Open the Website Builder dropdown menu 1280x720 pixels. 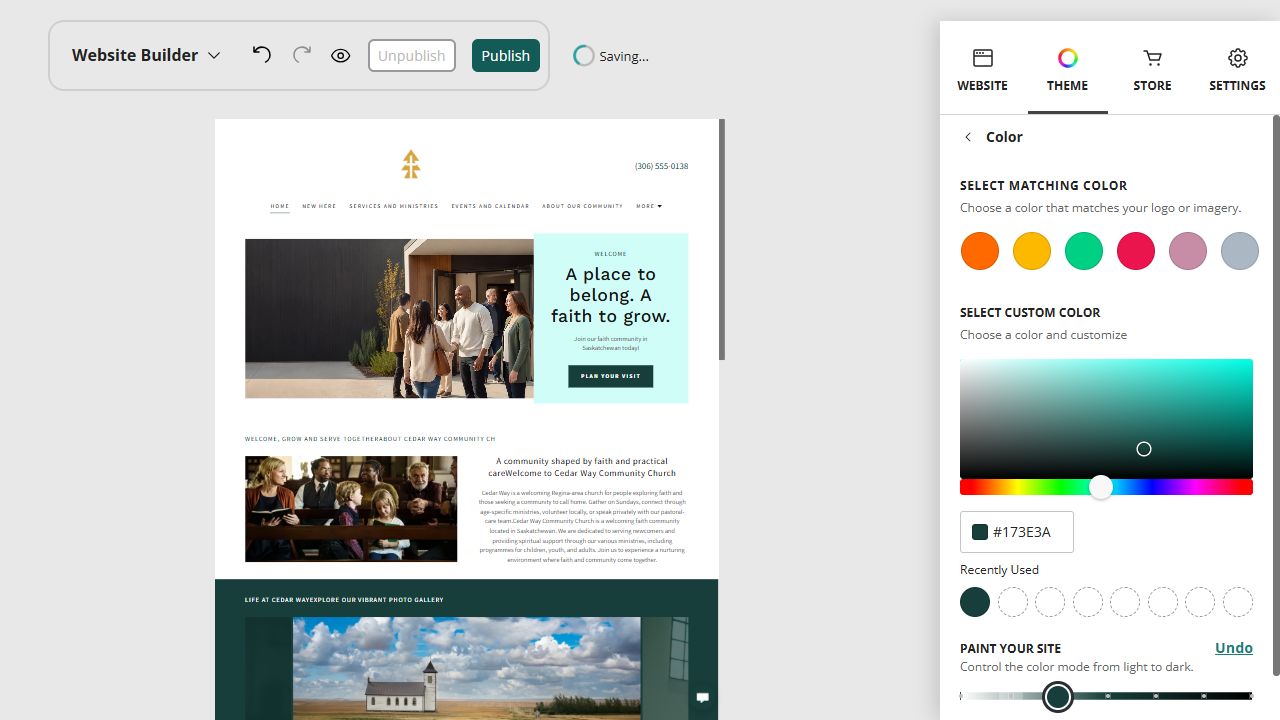146,55
